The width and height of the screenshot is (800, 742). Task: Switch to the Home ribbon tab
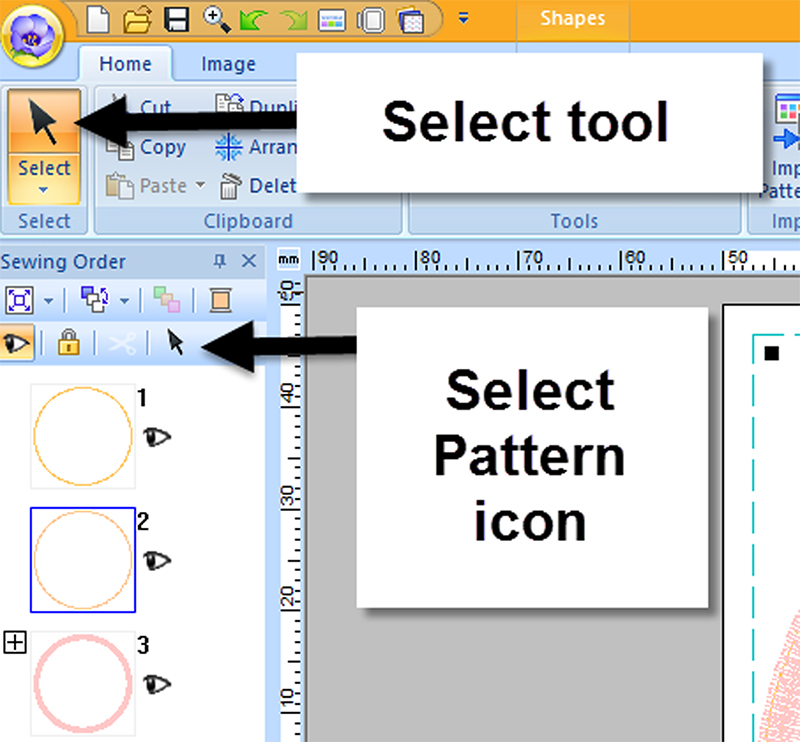[x=125, y=64]
